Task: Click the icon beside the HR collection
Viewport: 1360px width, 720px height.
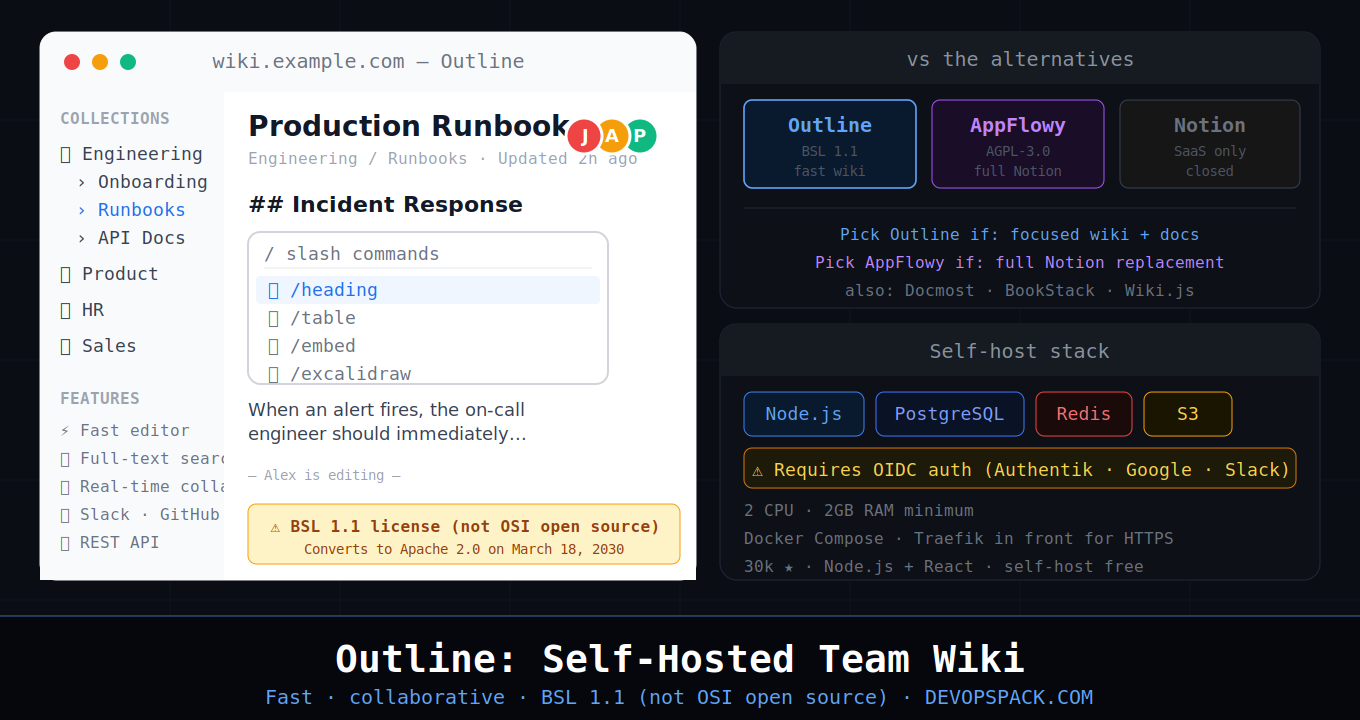Action: coord(66,310)
